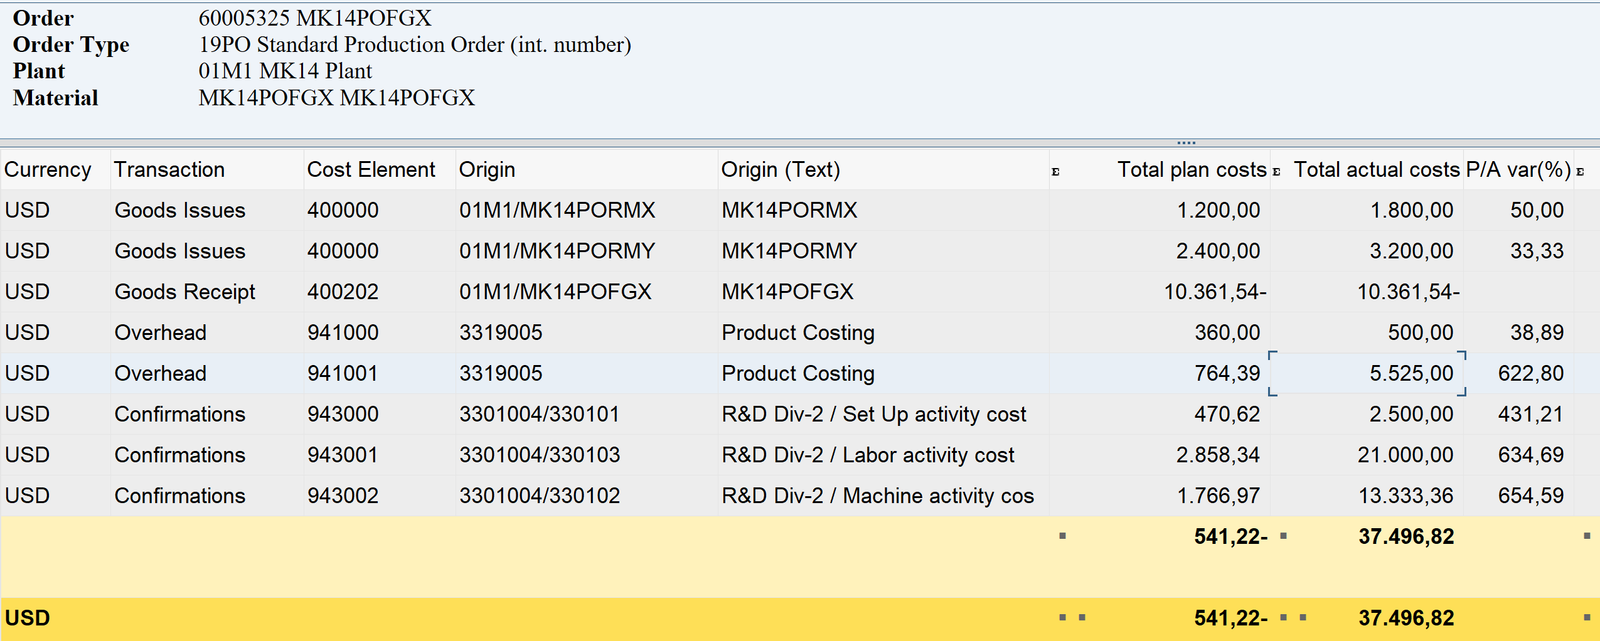Select the actual cost cell 5.525,00
Image resolution: width=1600 pixels, height=641 pixels.
pos(1411,374)
